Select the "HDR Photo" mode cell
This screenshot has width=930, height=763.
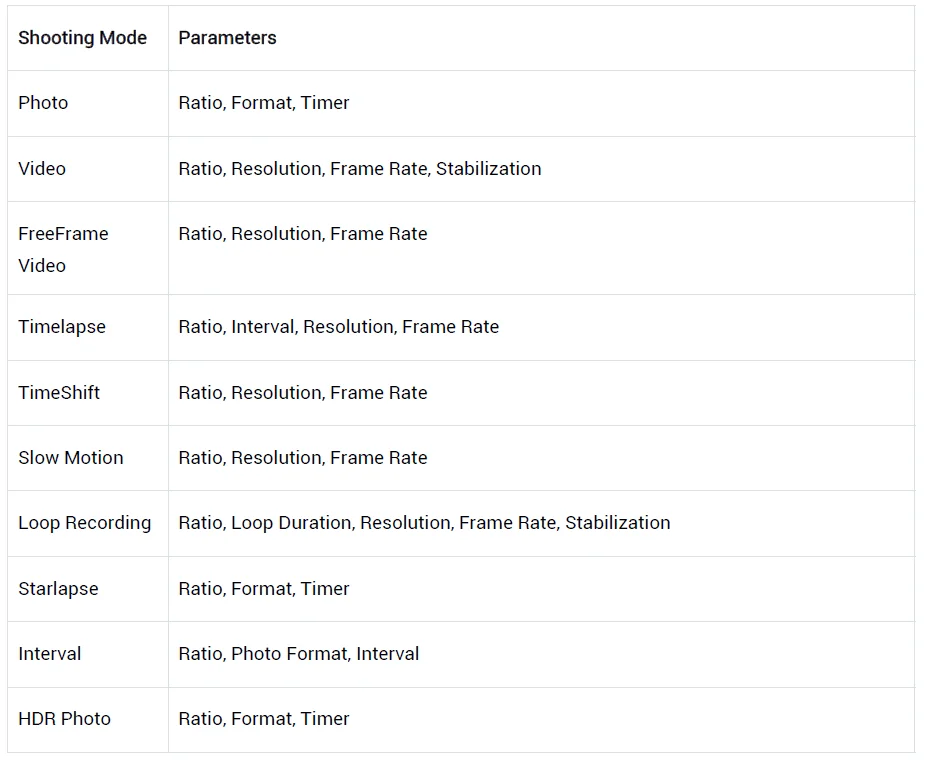64,718
